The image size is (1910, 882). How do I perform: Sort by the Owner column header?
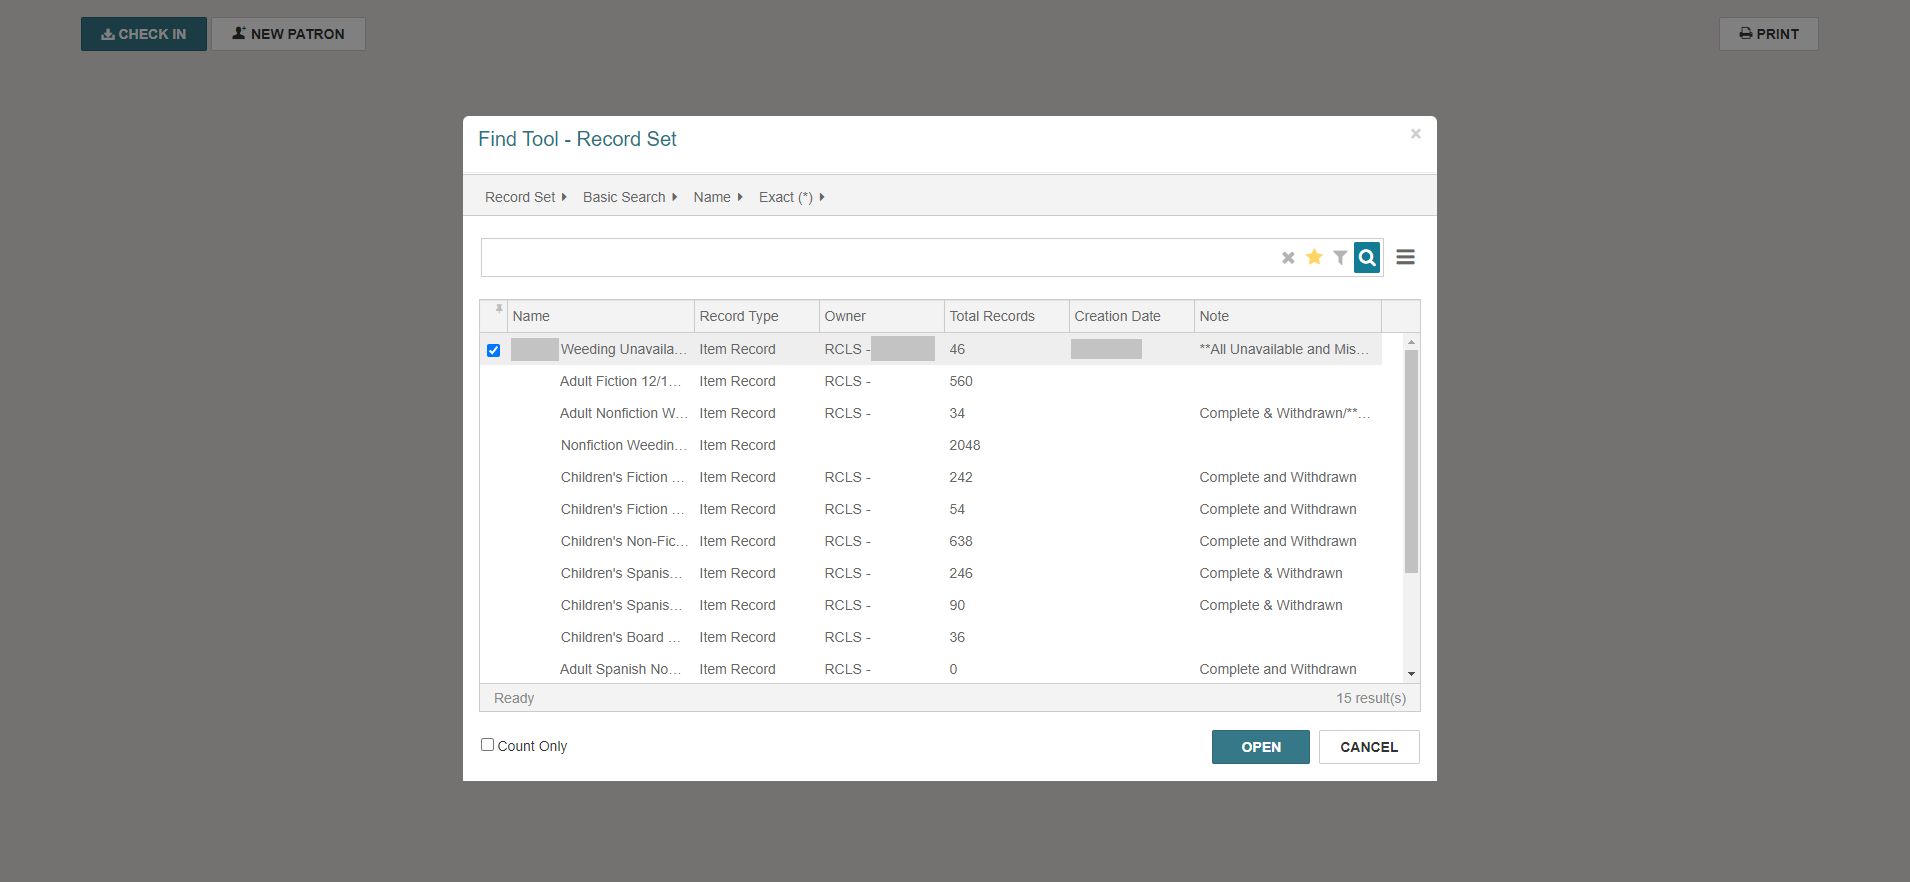(882, 316)
